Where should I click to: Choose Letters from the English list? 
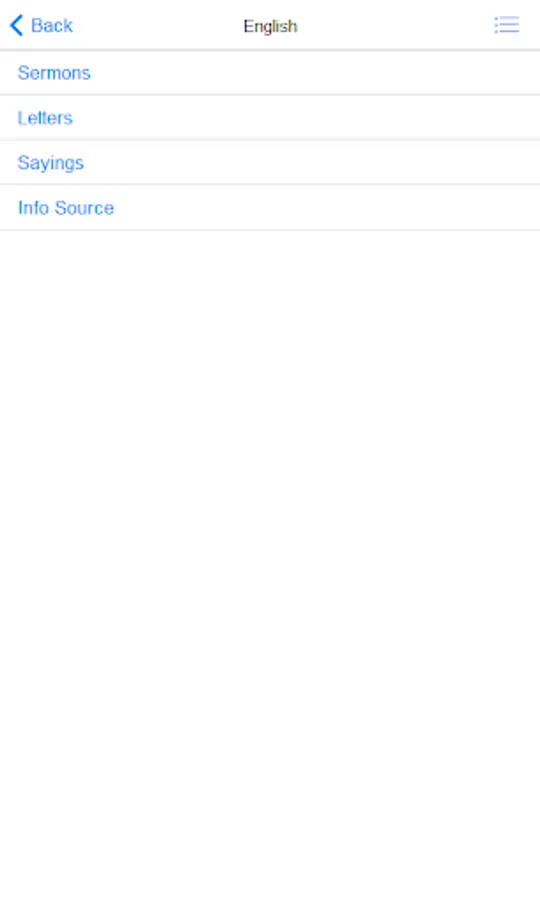[270, 118]
